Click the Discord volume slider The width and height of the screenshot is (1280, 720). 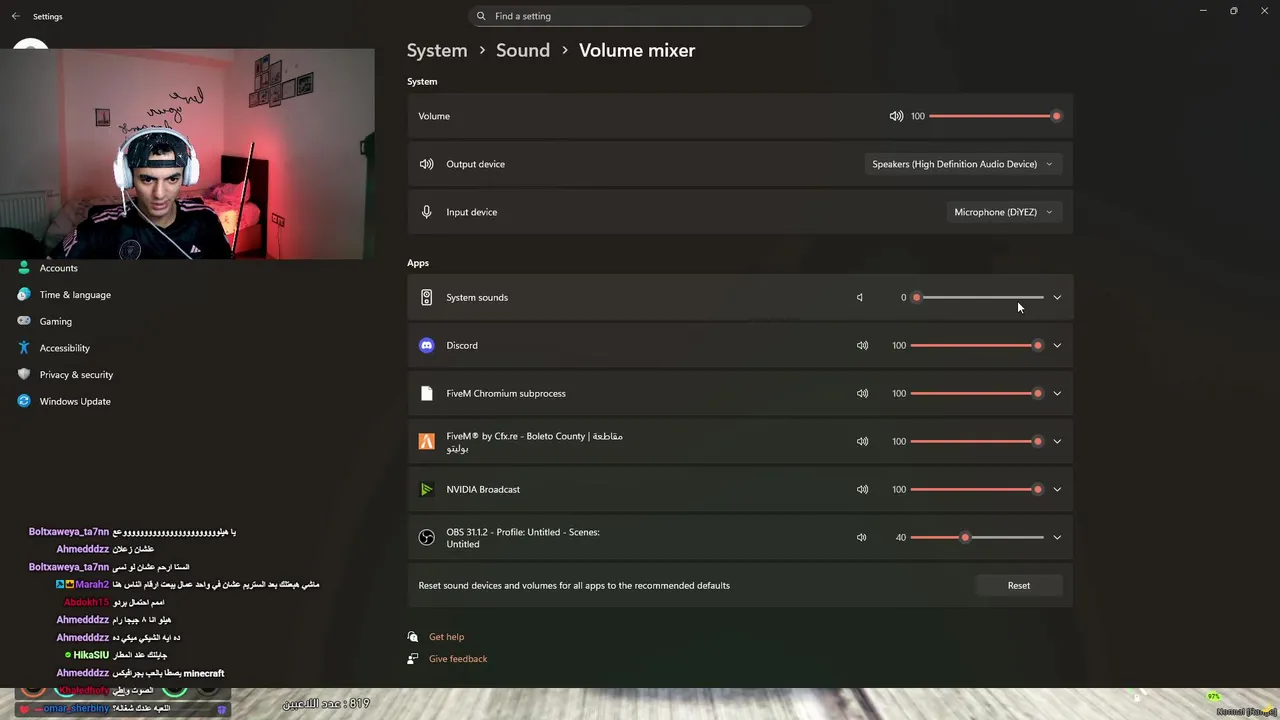[977, 345]
